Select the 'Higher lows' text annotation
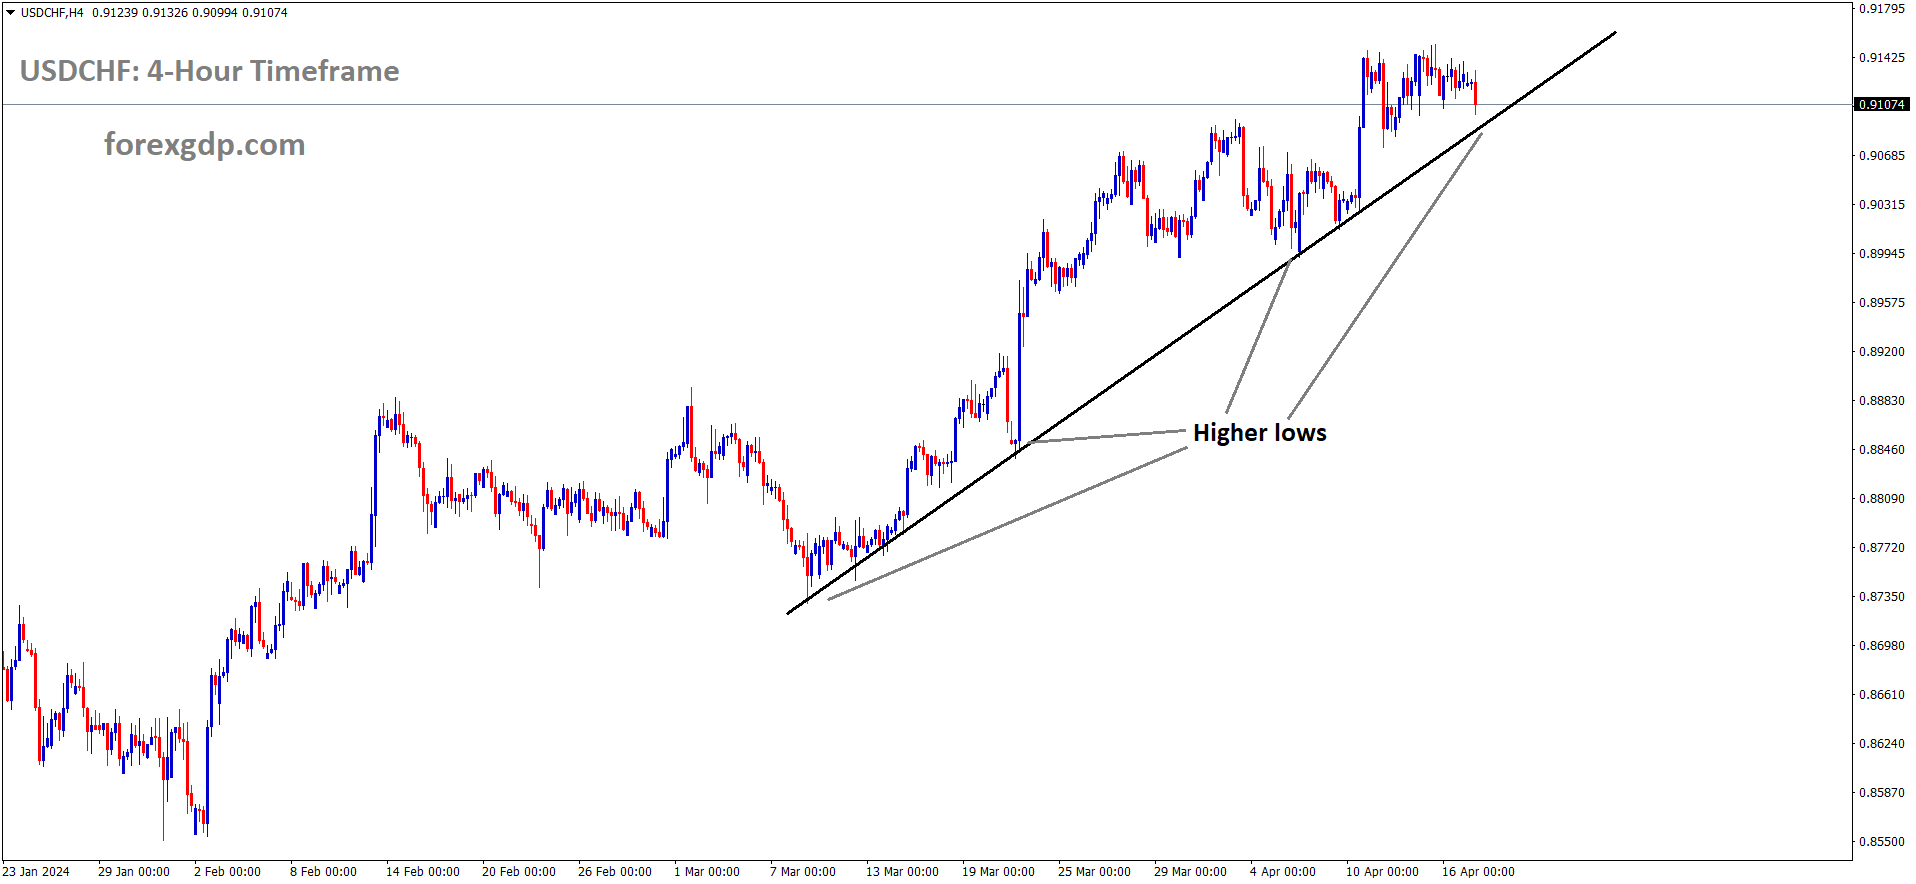 point(1259,433)
